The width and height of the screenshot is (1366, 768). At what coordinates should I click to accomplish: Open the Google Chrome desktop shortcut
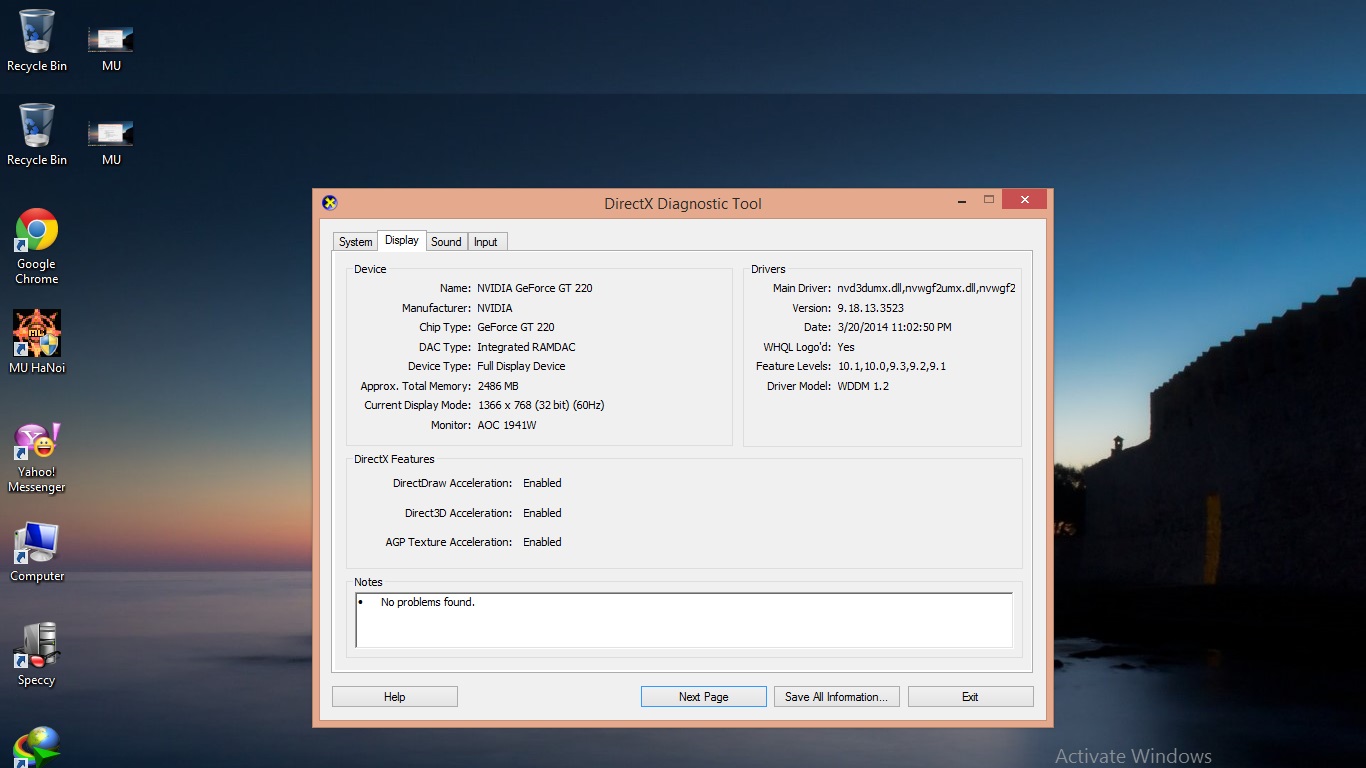[37, 246]
